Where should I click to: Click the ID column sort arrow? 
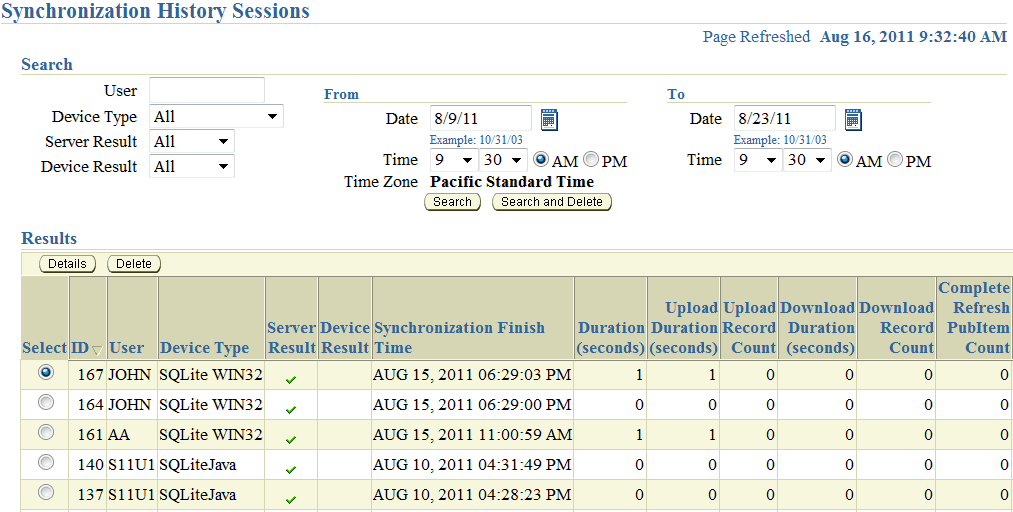97,350
